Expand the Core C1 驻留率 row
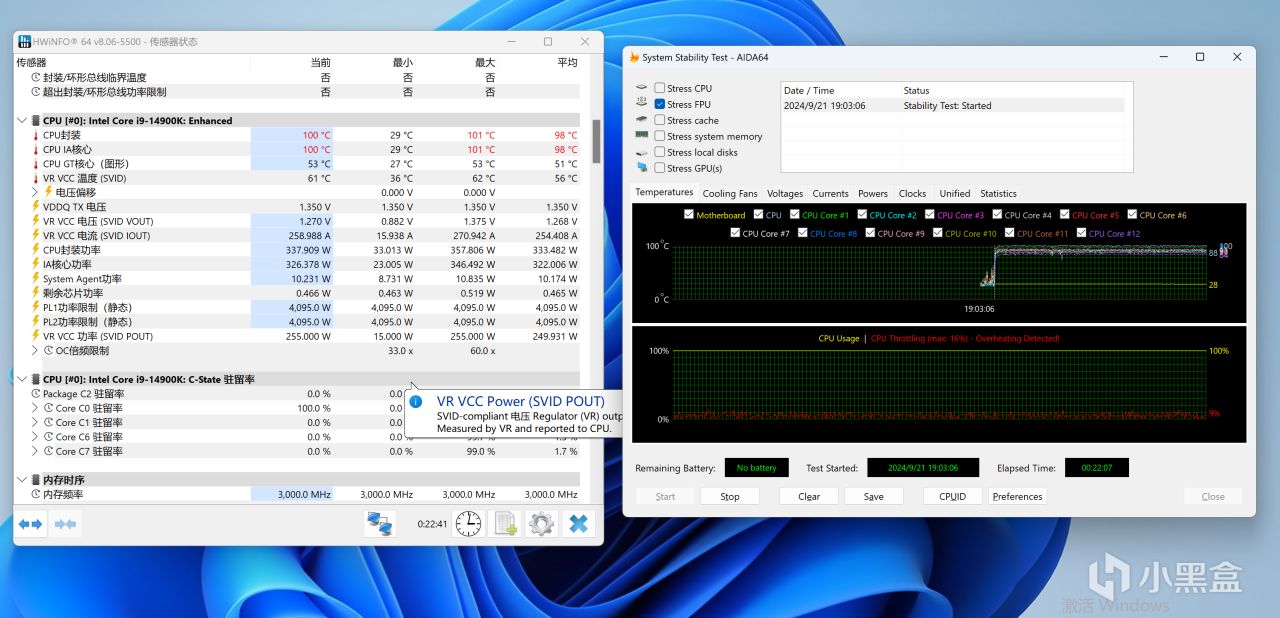 (35, 423)
